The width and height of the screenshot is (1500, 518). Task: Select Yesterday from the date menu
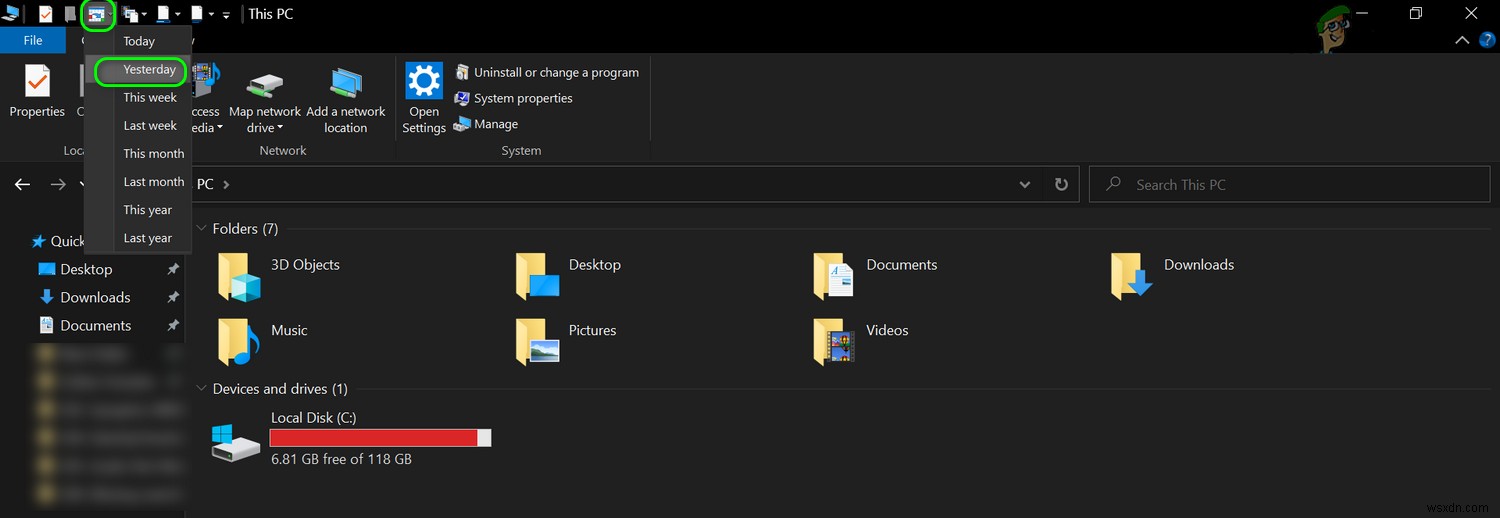[149, 70]
